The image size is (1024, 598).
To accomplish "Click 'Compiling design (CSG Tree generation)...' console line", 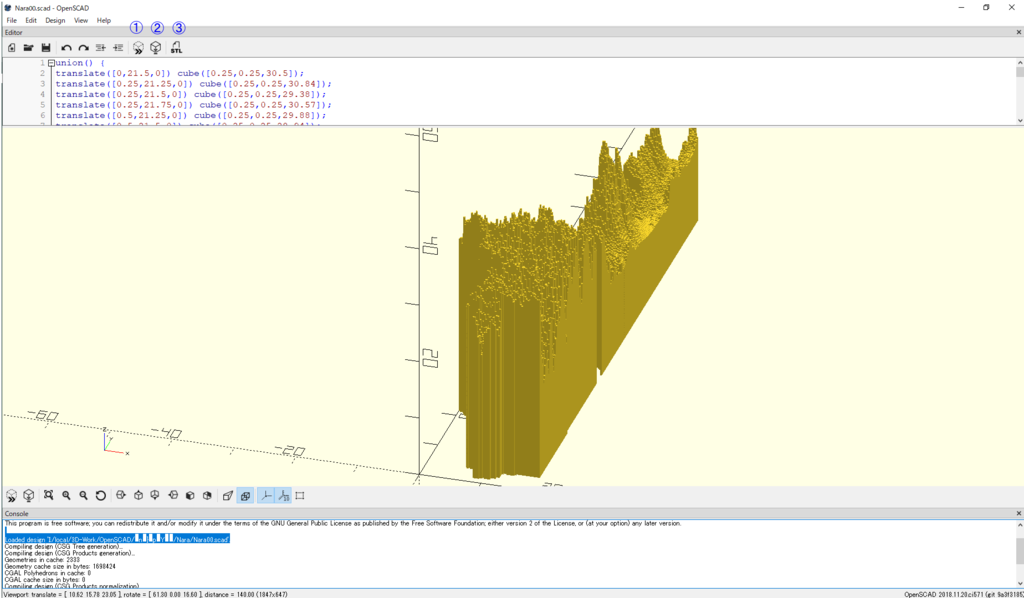I will click(x=63, y=546).
